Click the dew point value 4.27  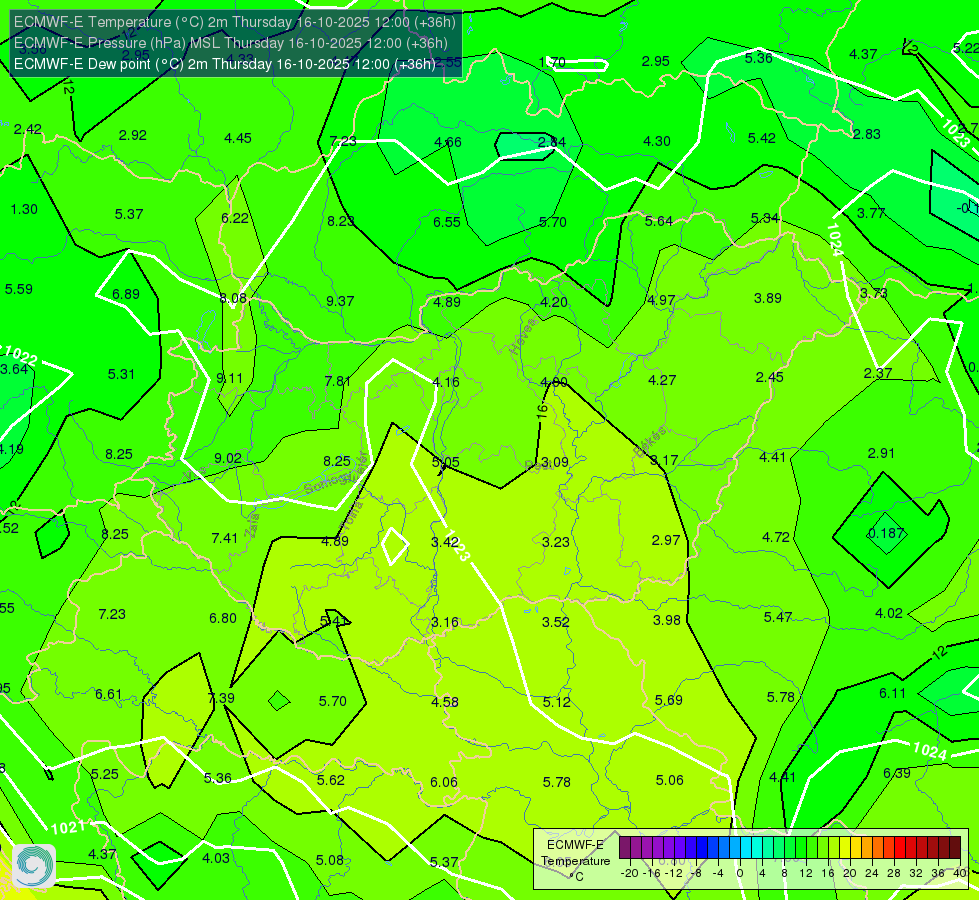click(662, 380)
